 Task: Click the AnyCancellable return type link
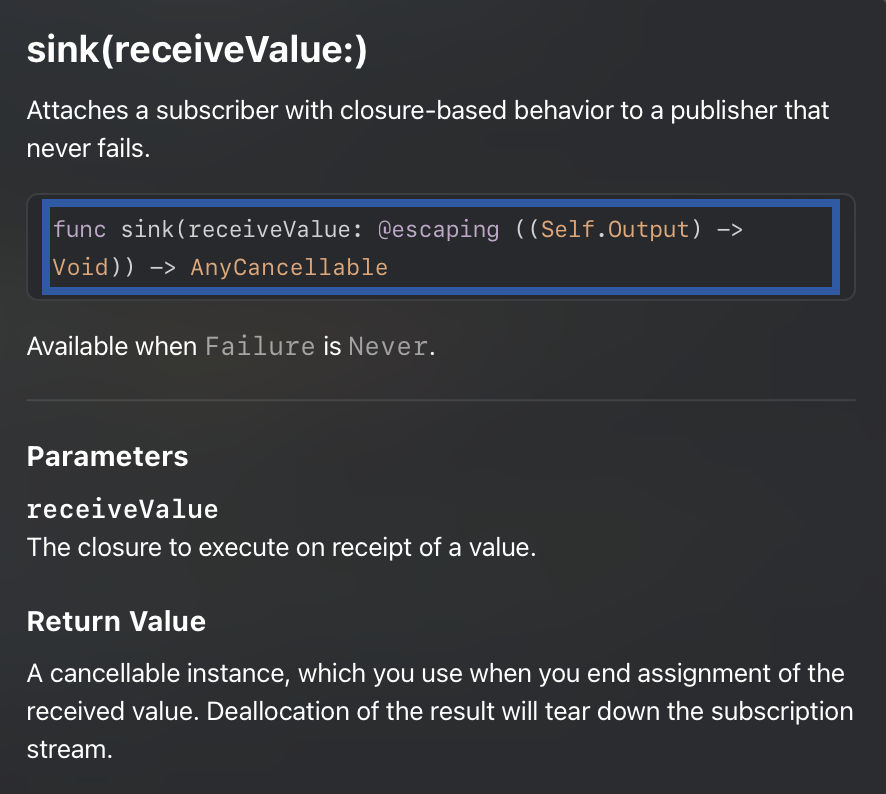(x=289, y=267)
